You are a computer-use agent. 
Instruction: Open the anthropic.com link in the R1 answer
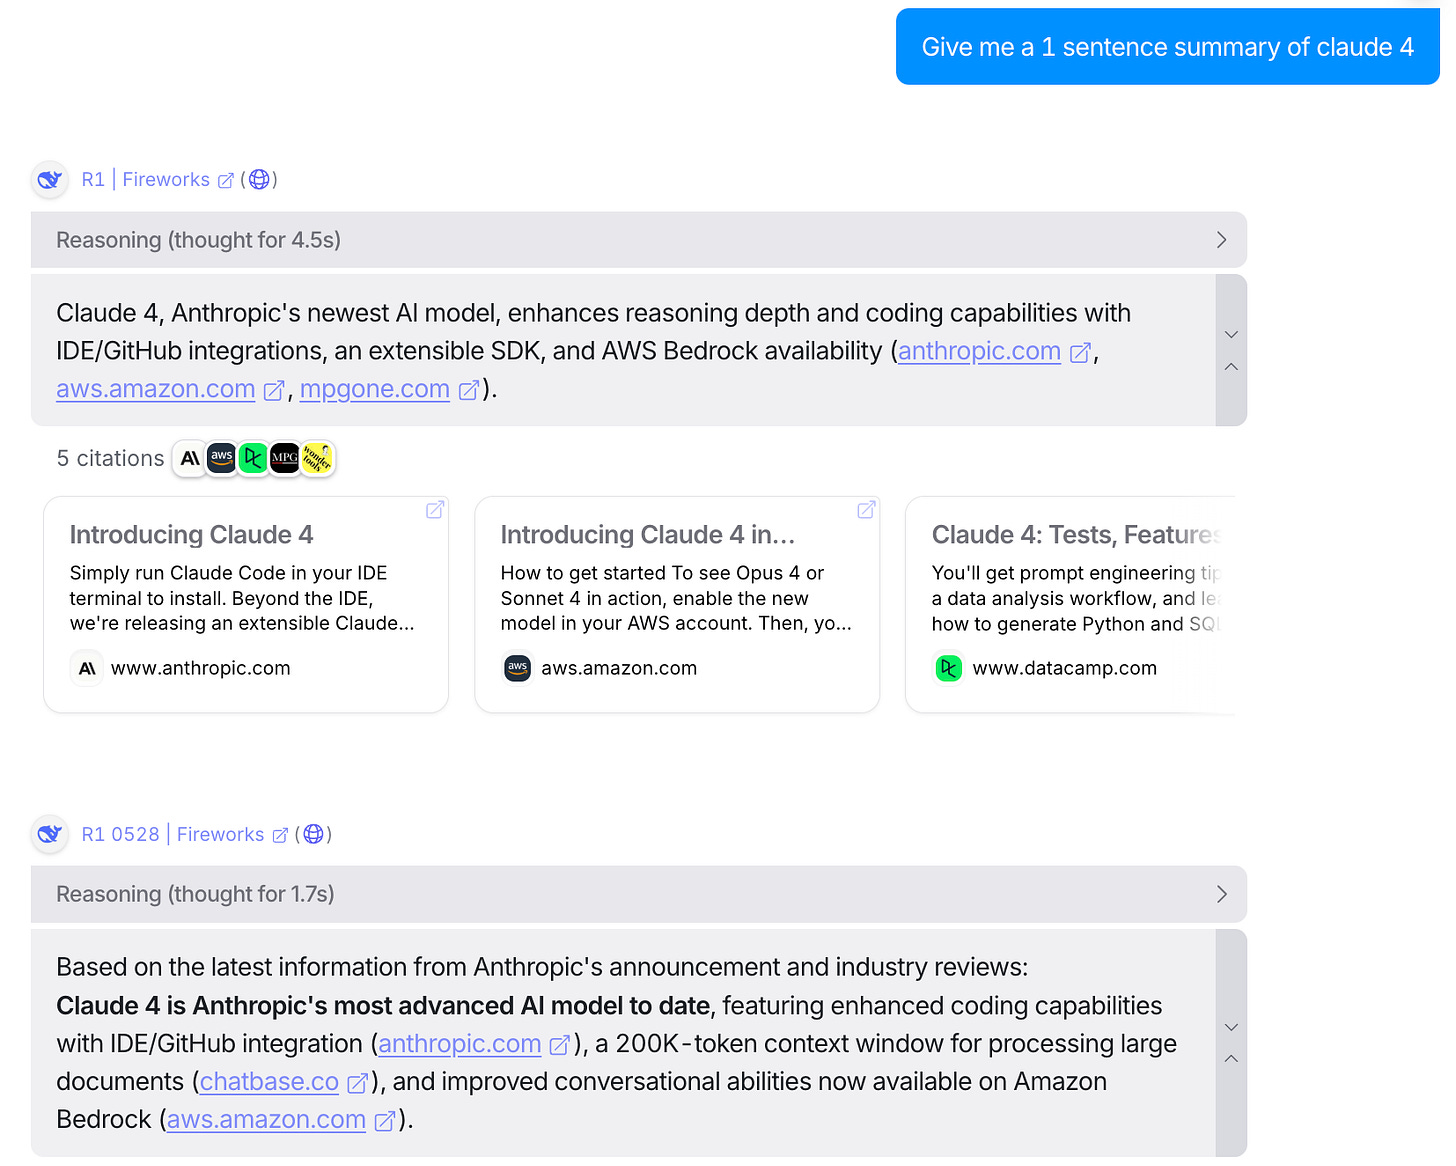[x=979, y=351]
